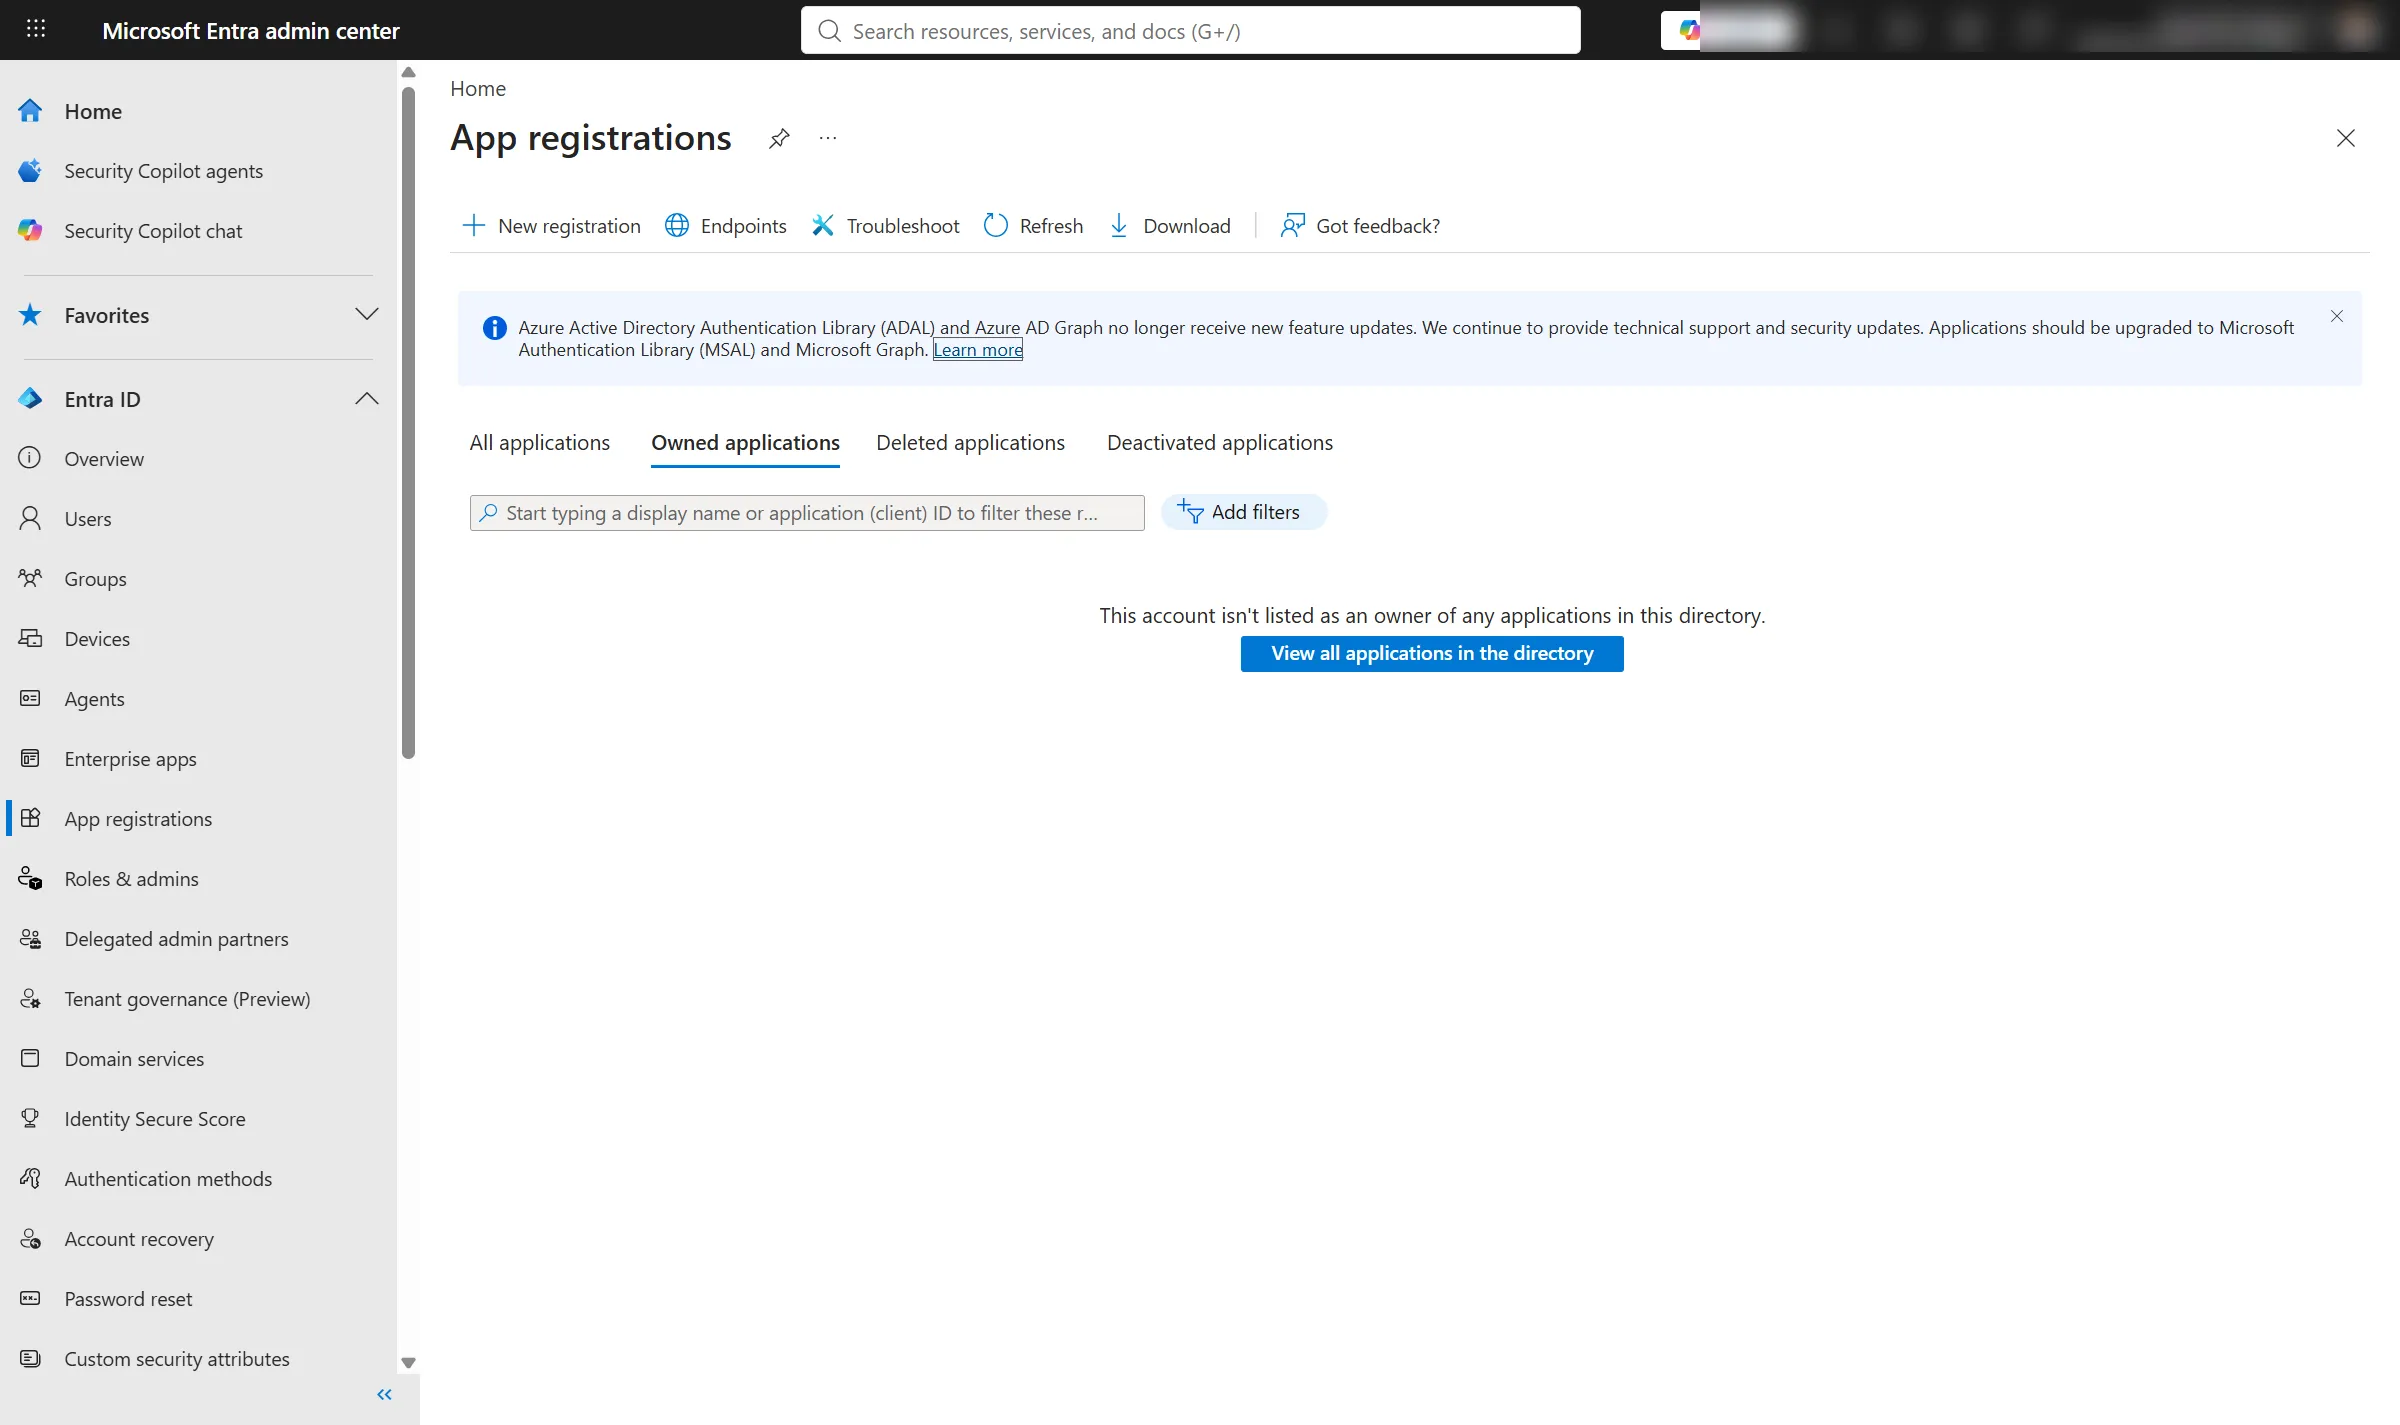The image size is (2400, 1425).
Task: Open Overview info icon in sidebar
Action: click(30, 458)
